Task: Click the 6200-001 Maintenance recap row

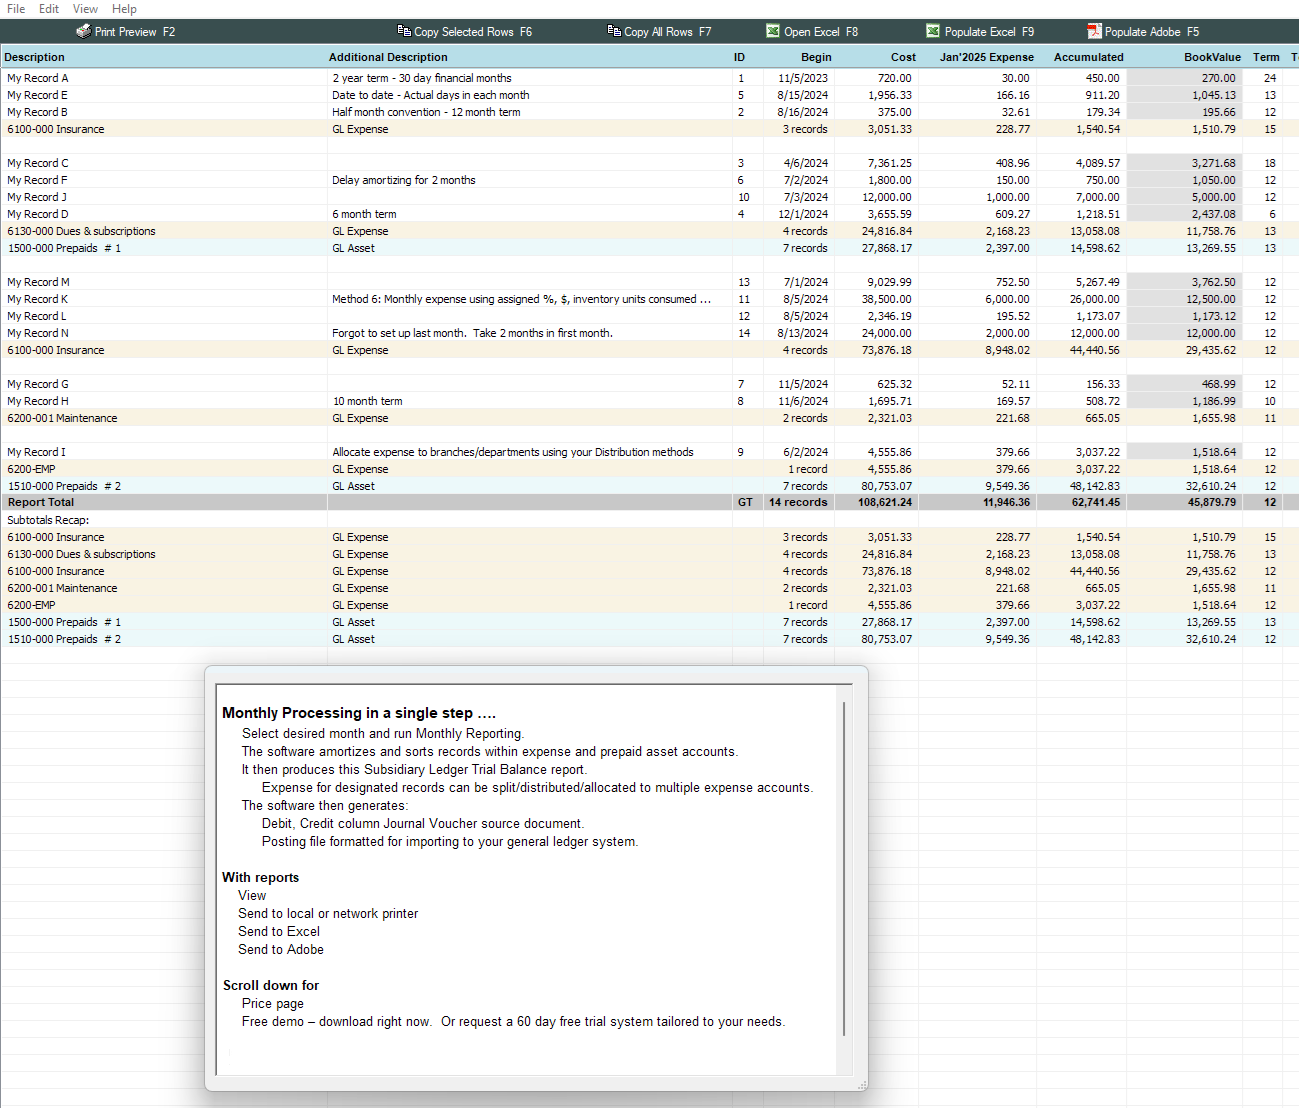Action: pyautogui.click(x=649, y=588)
